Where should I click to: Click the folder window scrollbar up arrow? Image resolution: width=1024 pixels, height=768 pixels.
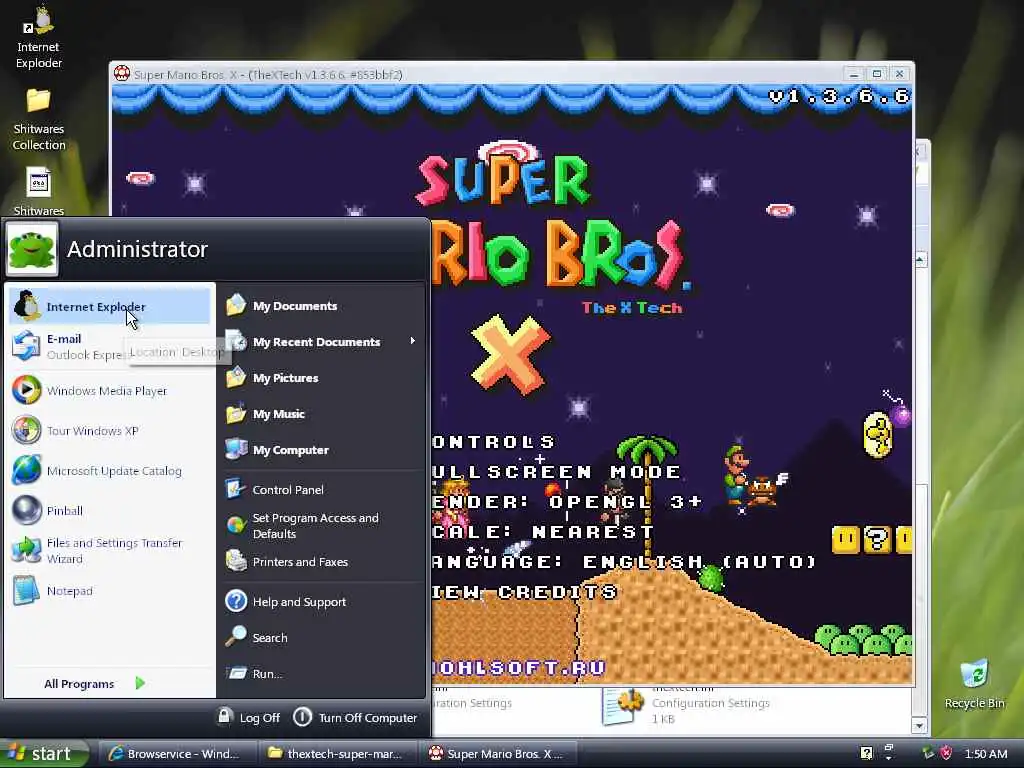coord(920,260)
